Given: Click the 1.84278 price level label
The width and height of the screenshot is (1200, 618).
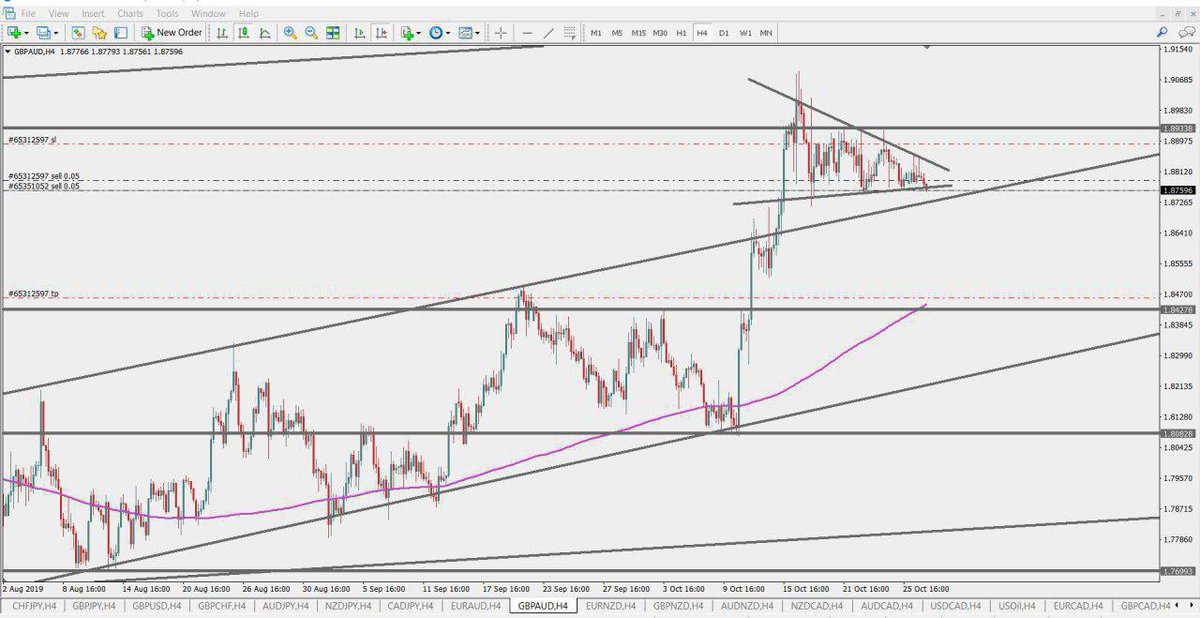Looking at the screenshot, I should pyautogui.click(x=1176, y=310).
